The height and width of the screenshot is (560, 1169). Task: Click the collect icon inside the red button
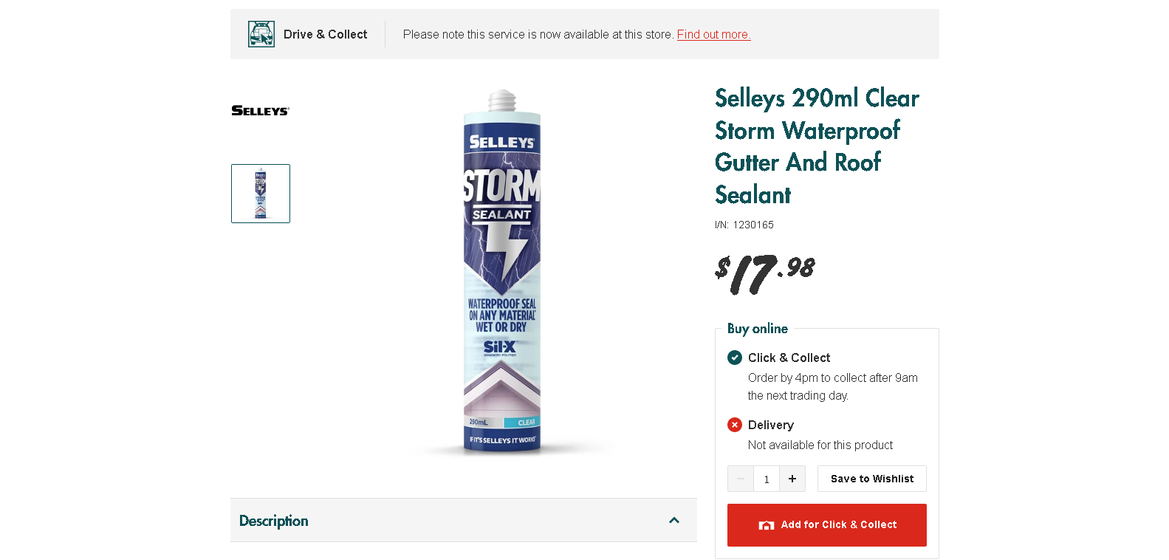point(766,525)
